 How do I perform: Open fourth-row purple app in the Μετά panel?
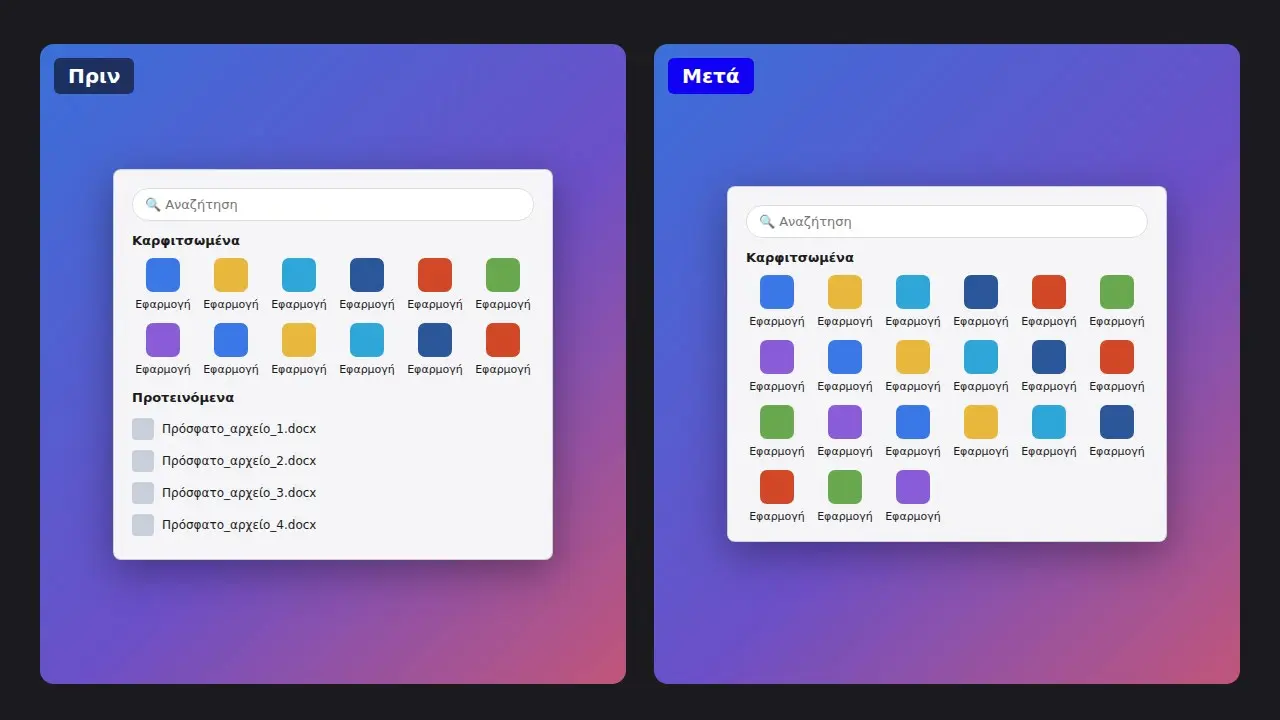pyautogui.click(x=913, y=487)
